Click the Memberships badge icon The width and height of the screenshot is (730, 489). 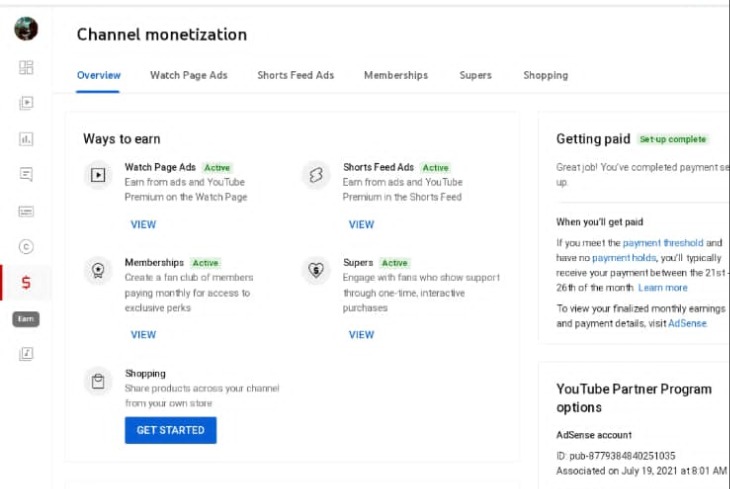point(98,270)
